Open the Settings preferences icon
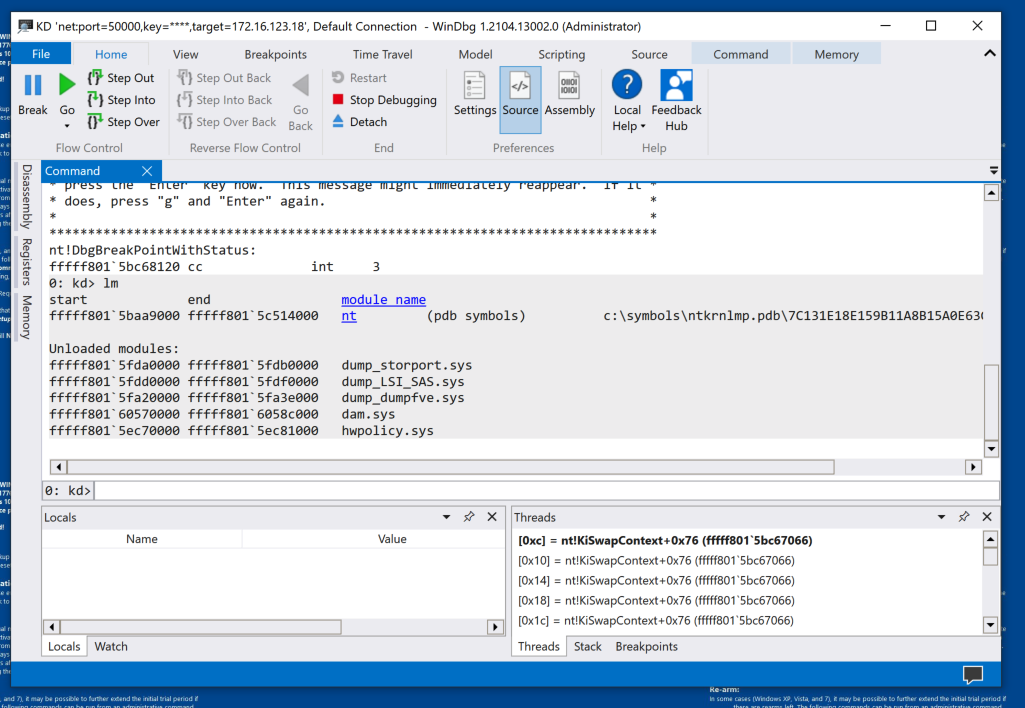The image size is (1025, 708). click(x=475, y=87)
